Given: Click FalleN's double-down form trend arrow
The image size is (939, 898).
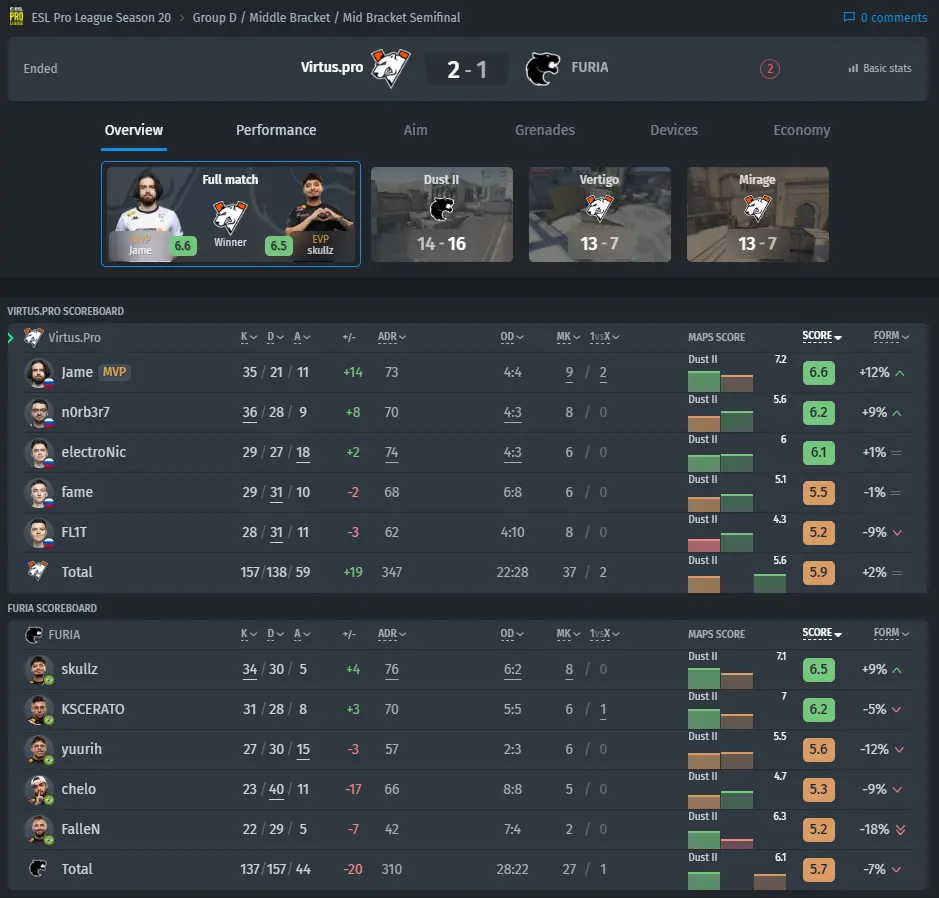Looking at the screenshot, I should coord(900,830).
